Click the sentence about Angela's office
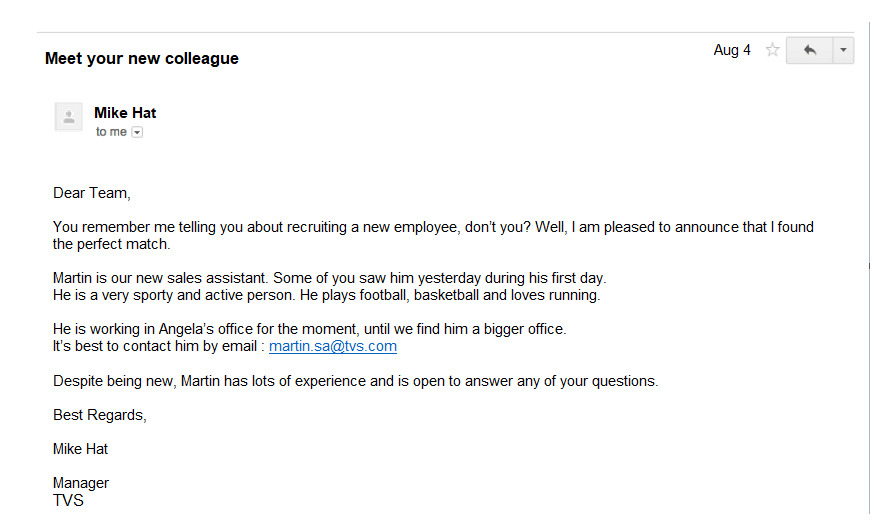Viewport: 896px width, 532px height. (x=309, y=329)
